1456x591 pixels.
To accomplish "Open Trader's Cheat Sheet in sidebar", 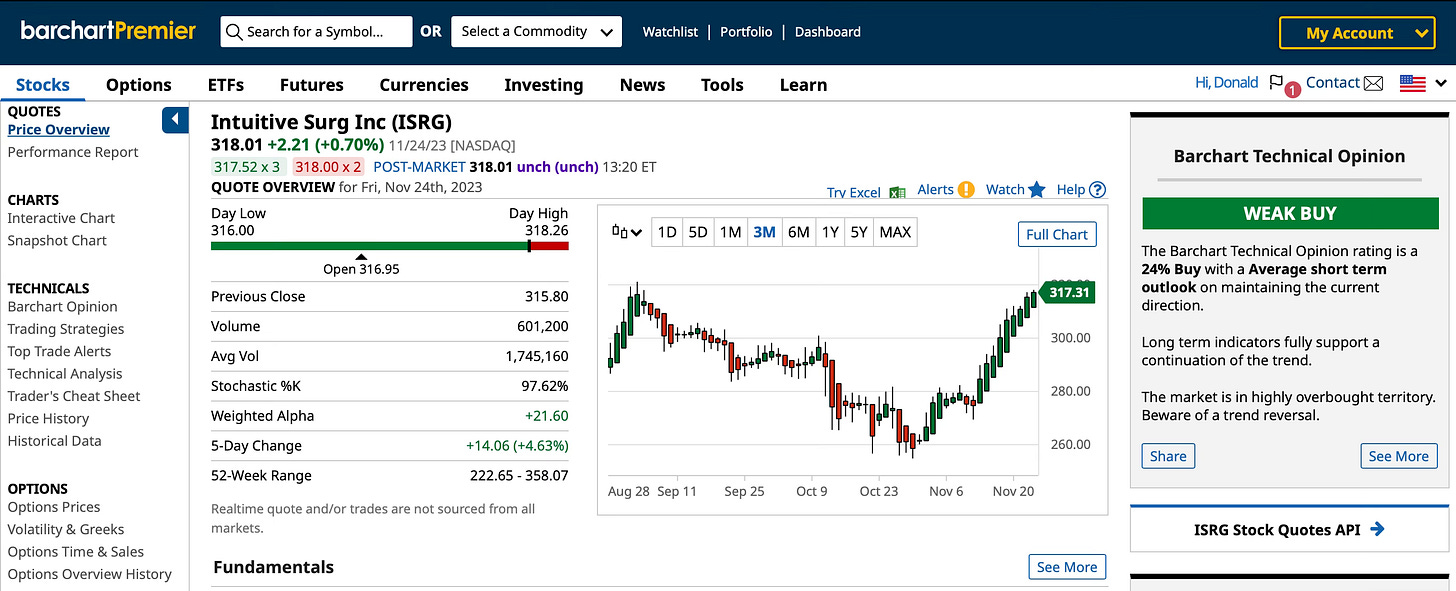I will click(74, 396).
